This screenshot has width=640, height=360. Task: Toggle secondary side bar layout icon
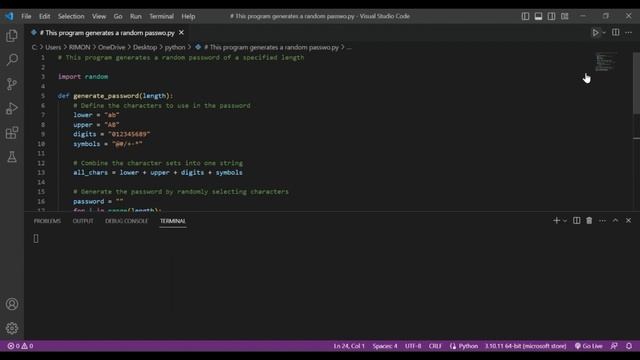tap(551, 16)
